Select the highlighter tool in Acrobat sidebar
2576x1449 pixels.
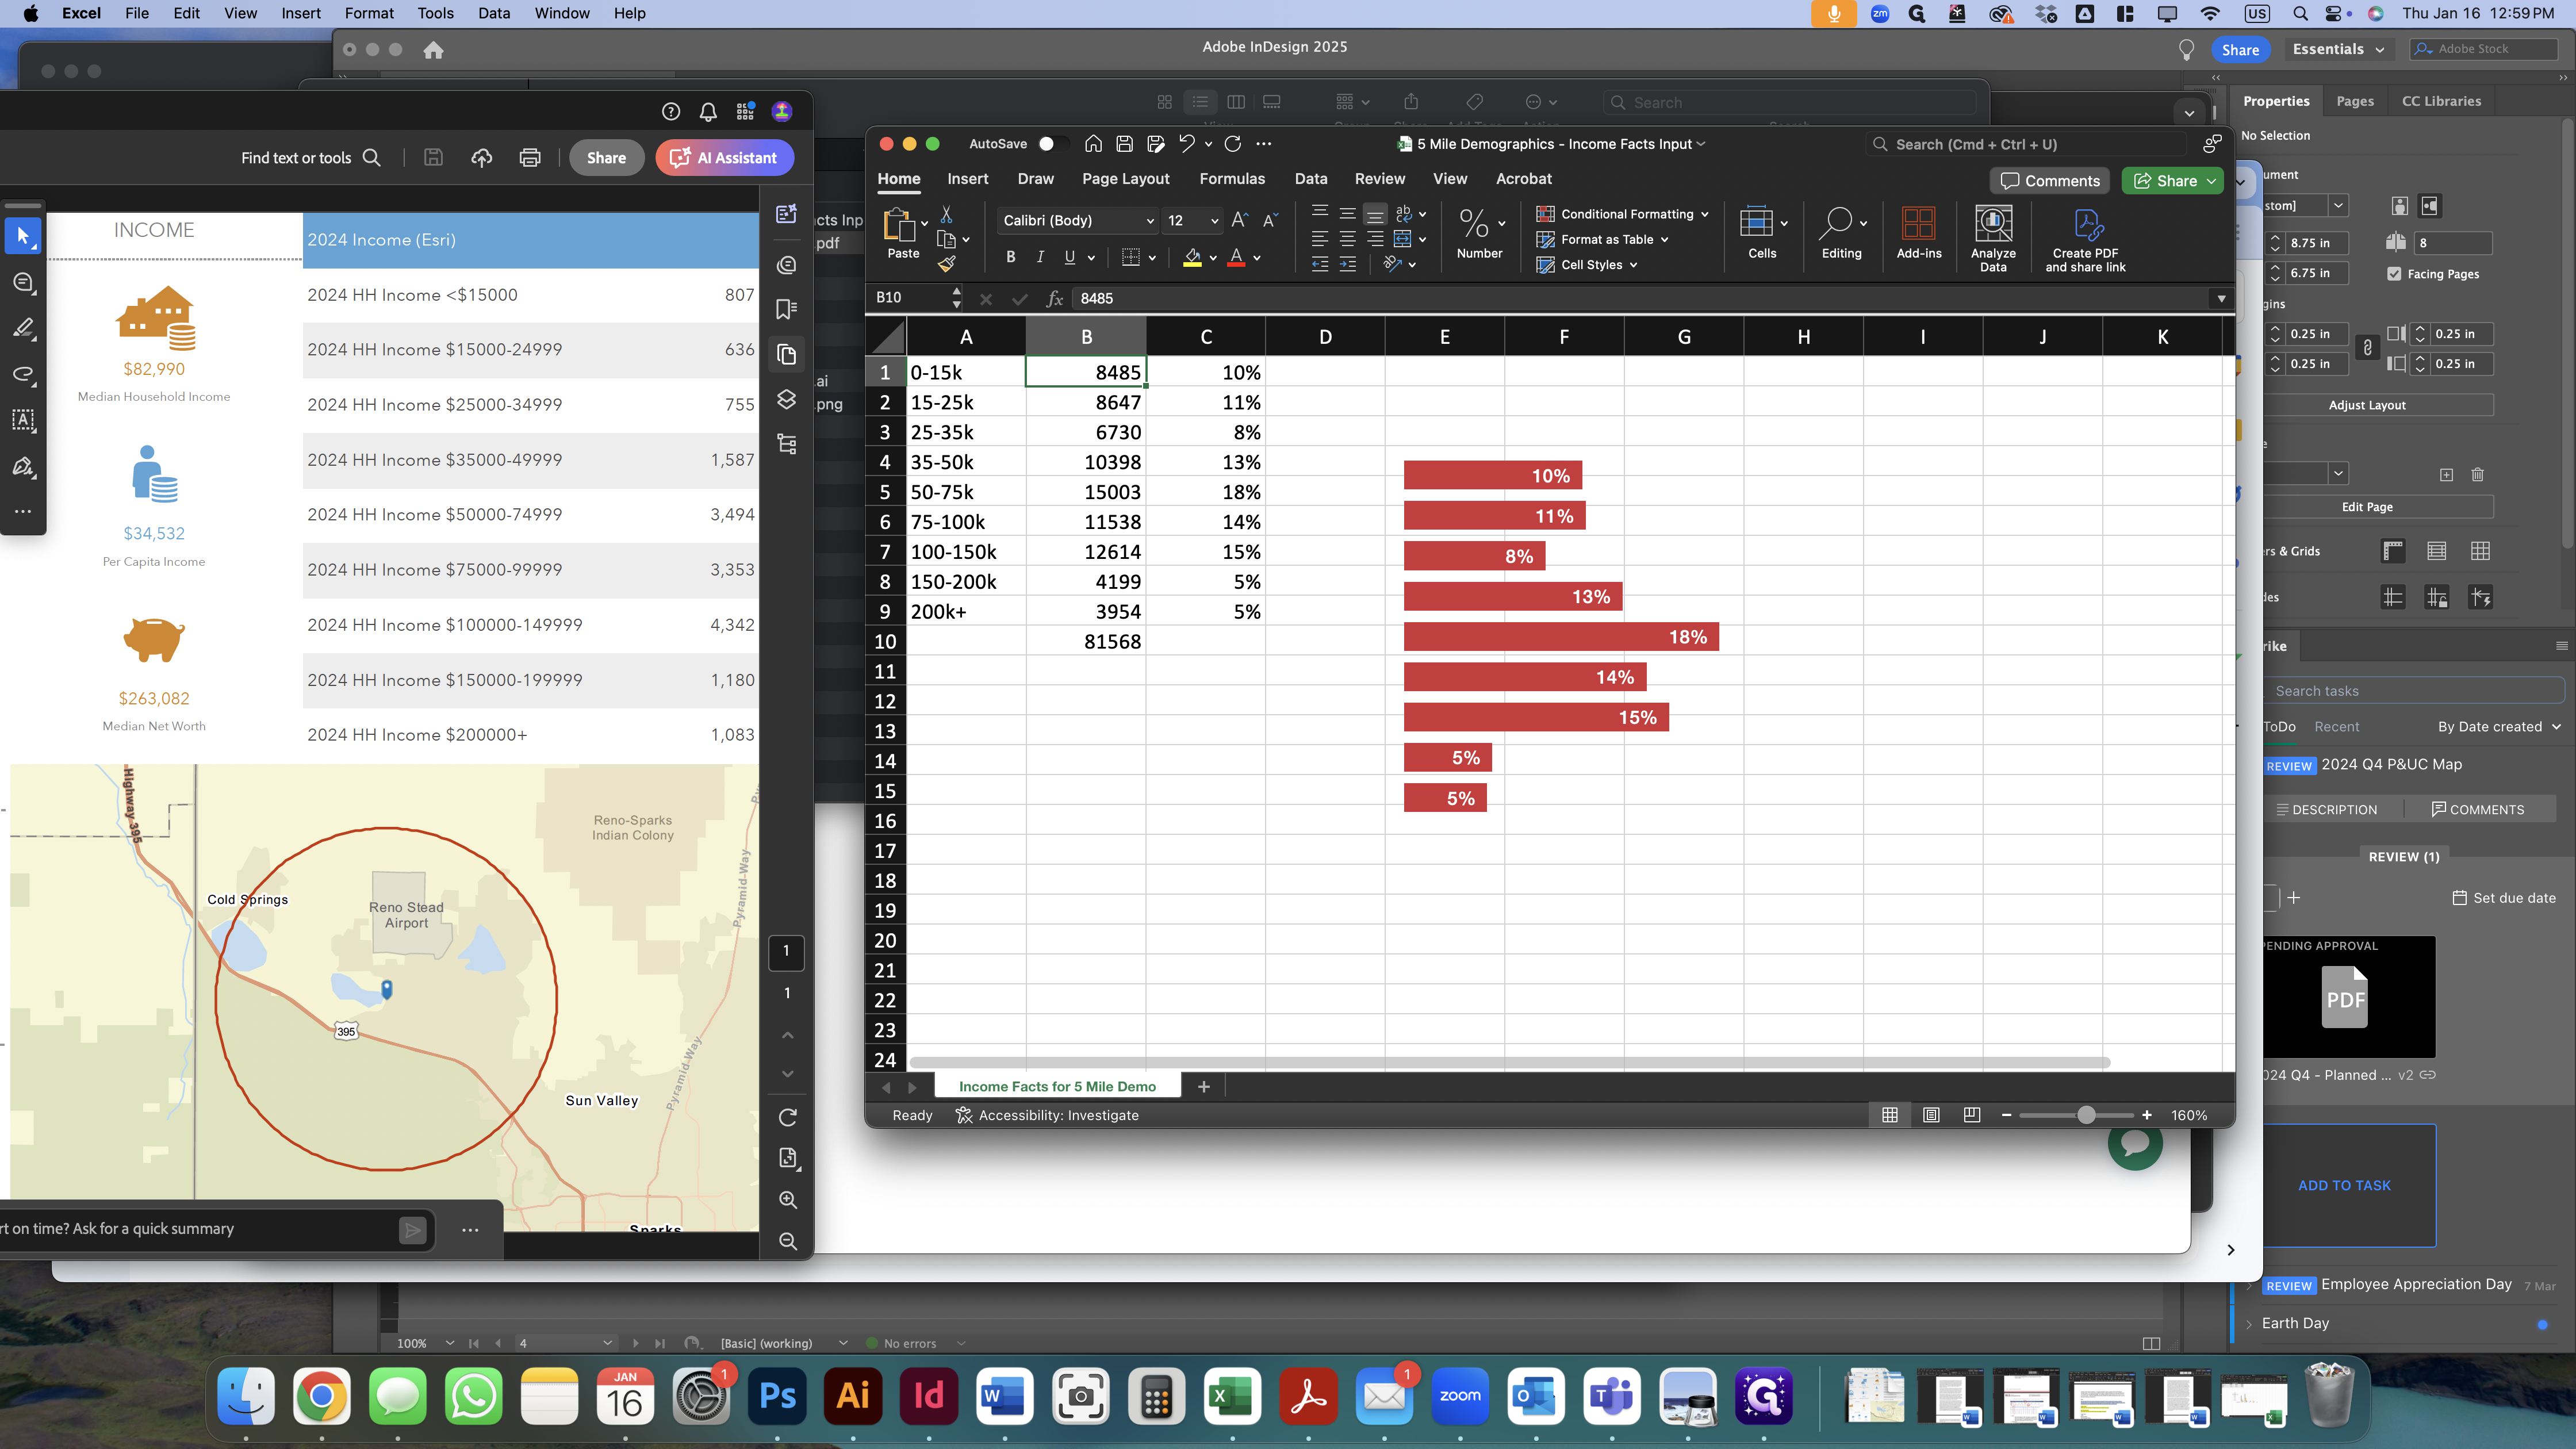(23, 328)
